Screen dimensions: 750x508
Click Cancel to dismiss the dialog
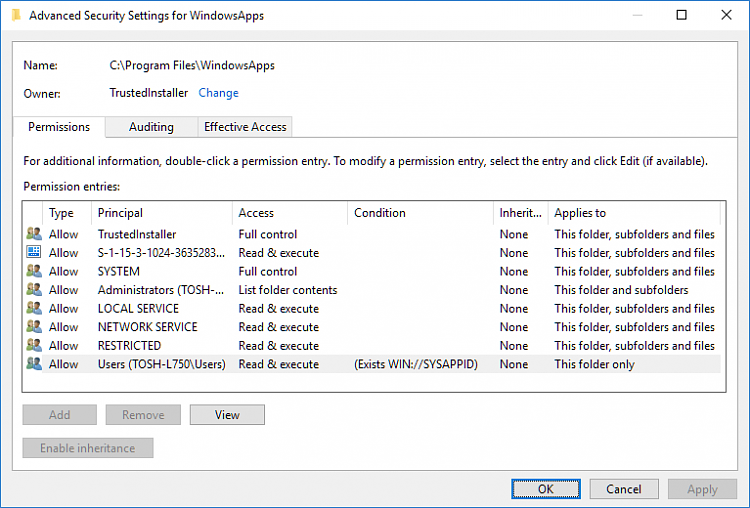click(x=624, y=489)
